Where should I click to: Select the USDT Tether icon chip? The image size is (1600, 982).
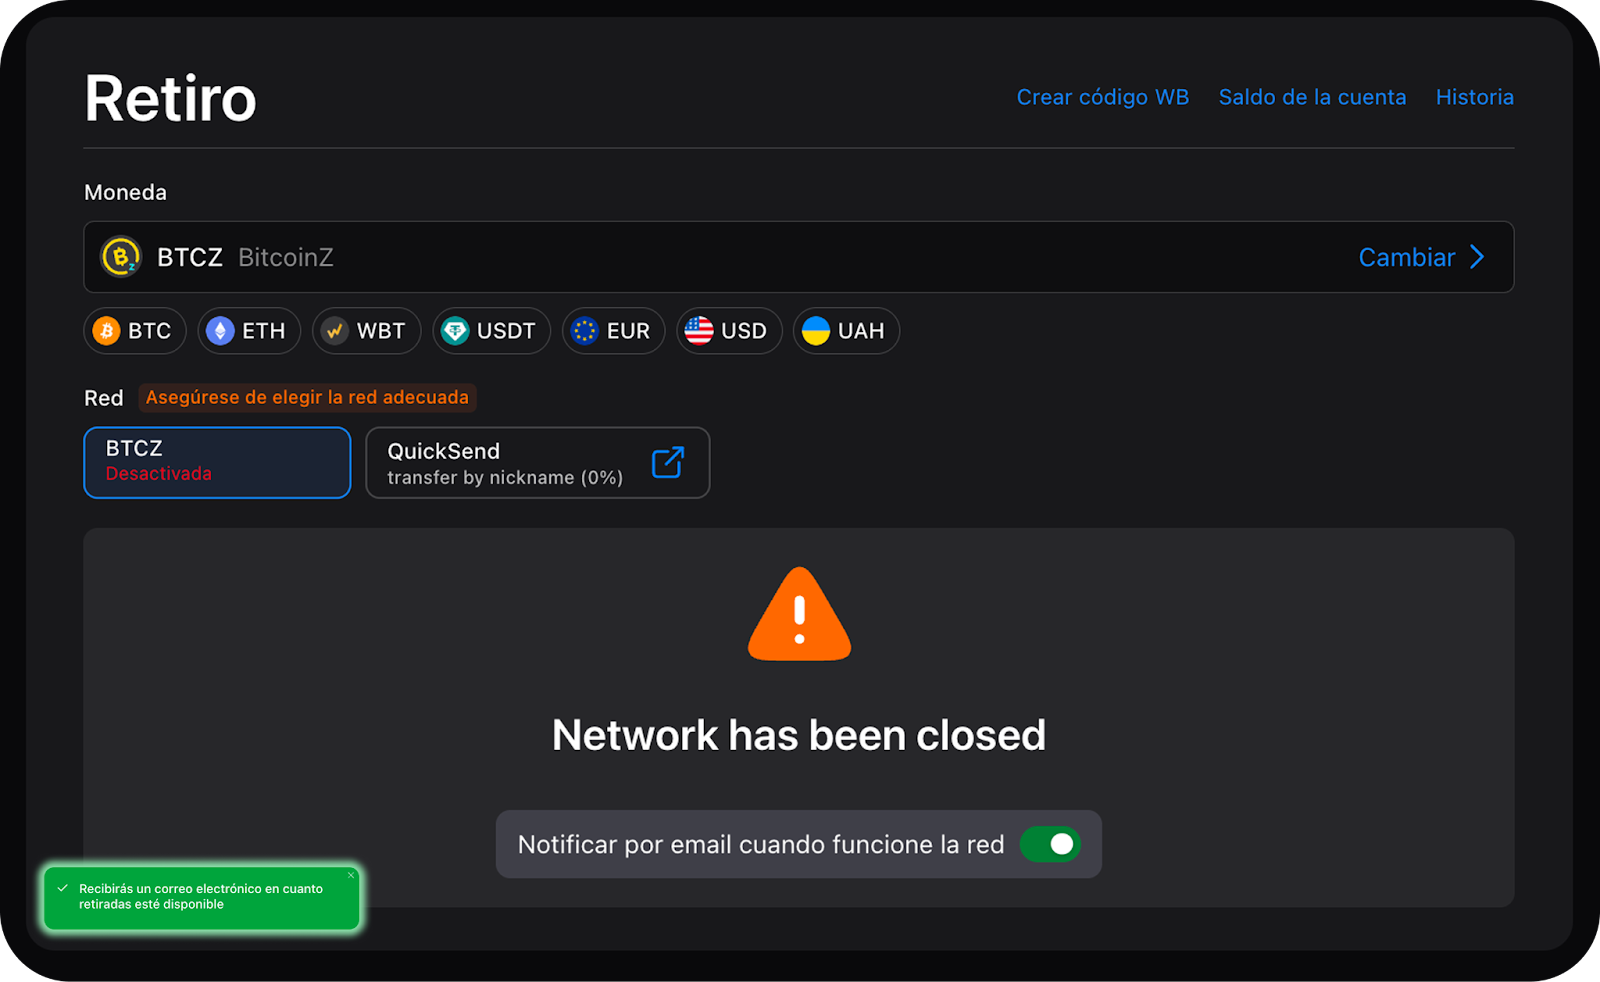click(491, 331)
